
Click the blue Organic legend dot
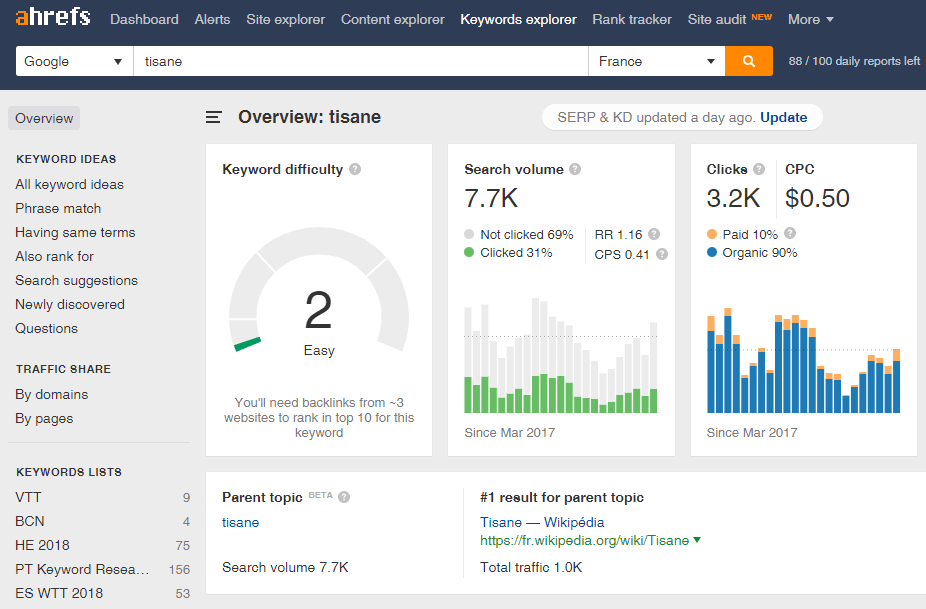[x=712, y=252]
